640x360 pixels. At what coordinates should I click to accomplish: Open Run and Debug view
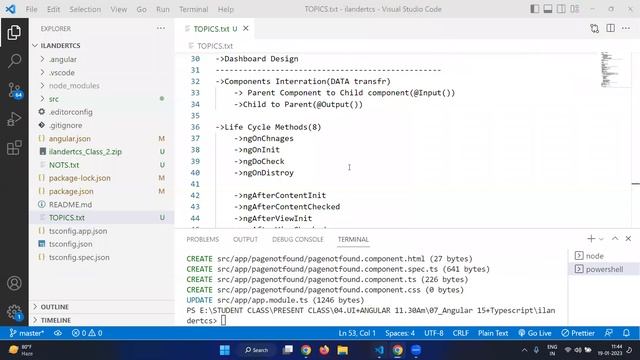point(14,119)
